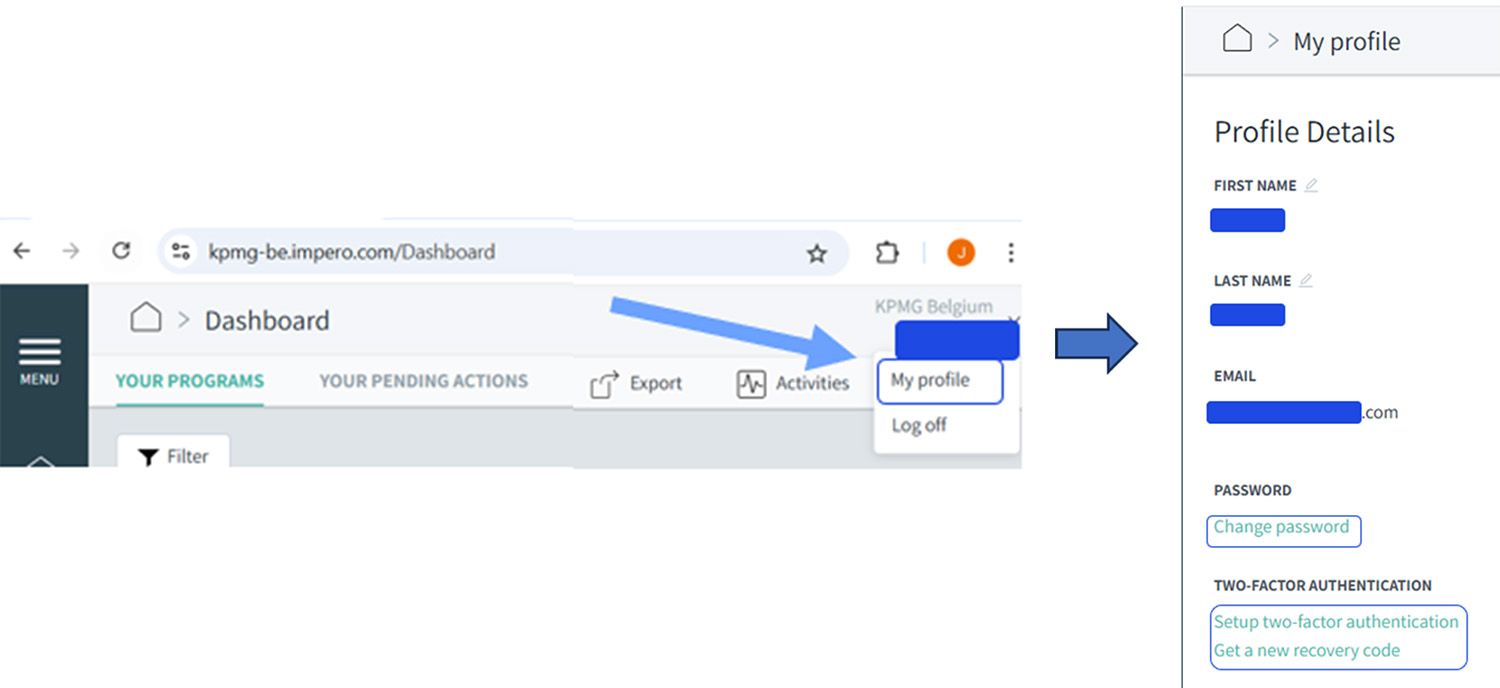Open site information icon in address bar
This screenshot has height=688, width=1500.
(181, 252)
